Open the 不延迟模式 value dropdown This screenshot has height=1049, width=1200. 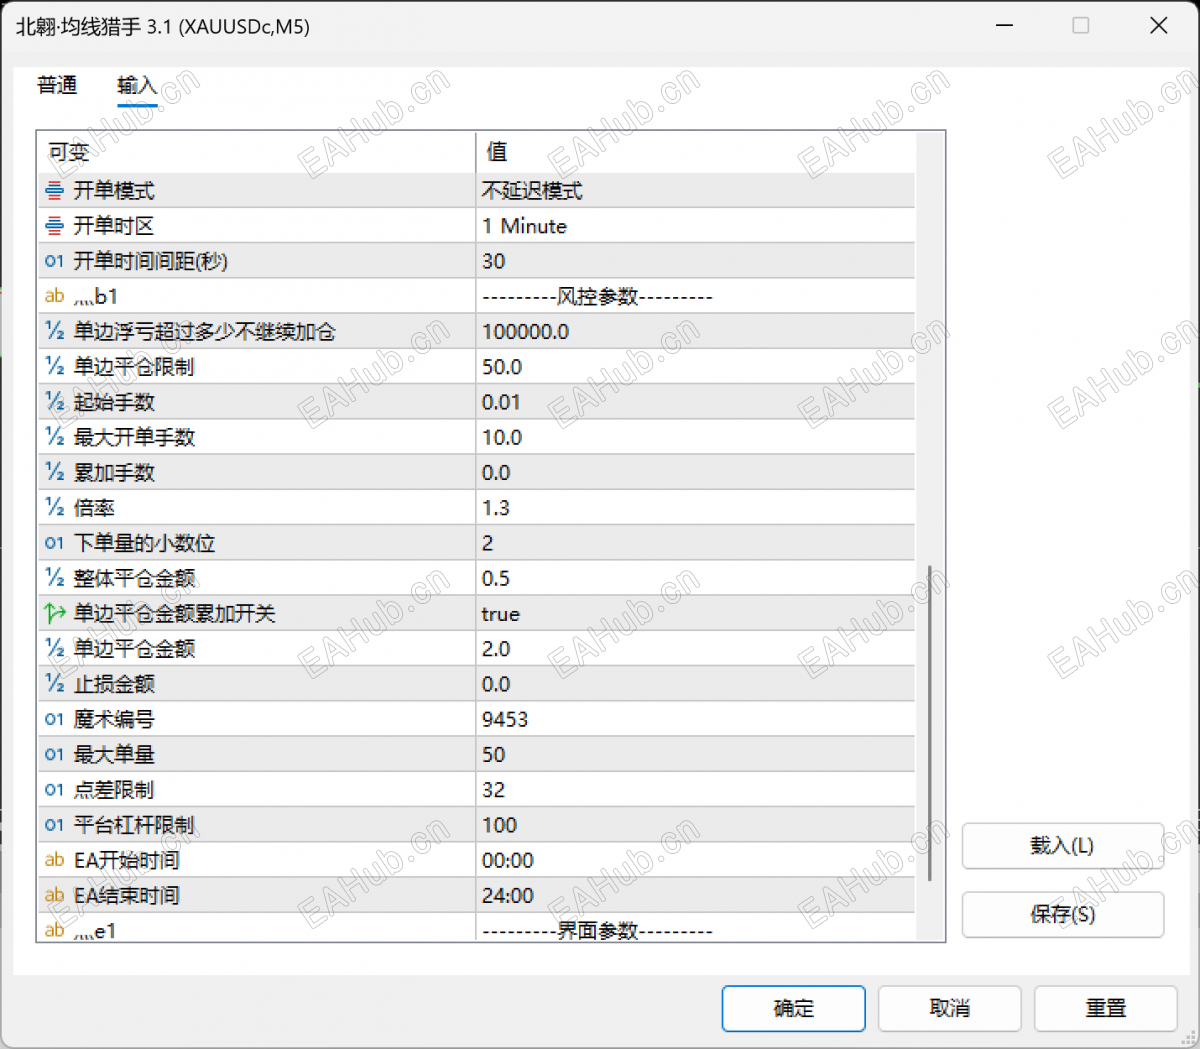pyautogui.click(x=695, y=191)
